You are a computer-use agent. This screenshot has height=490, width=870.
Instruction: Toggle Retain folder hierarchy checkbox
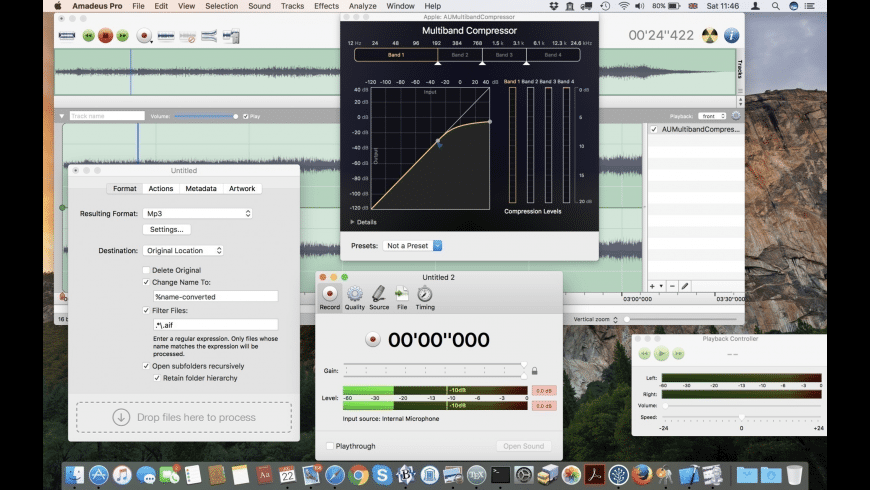(x=157, y=378)
